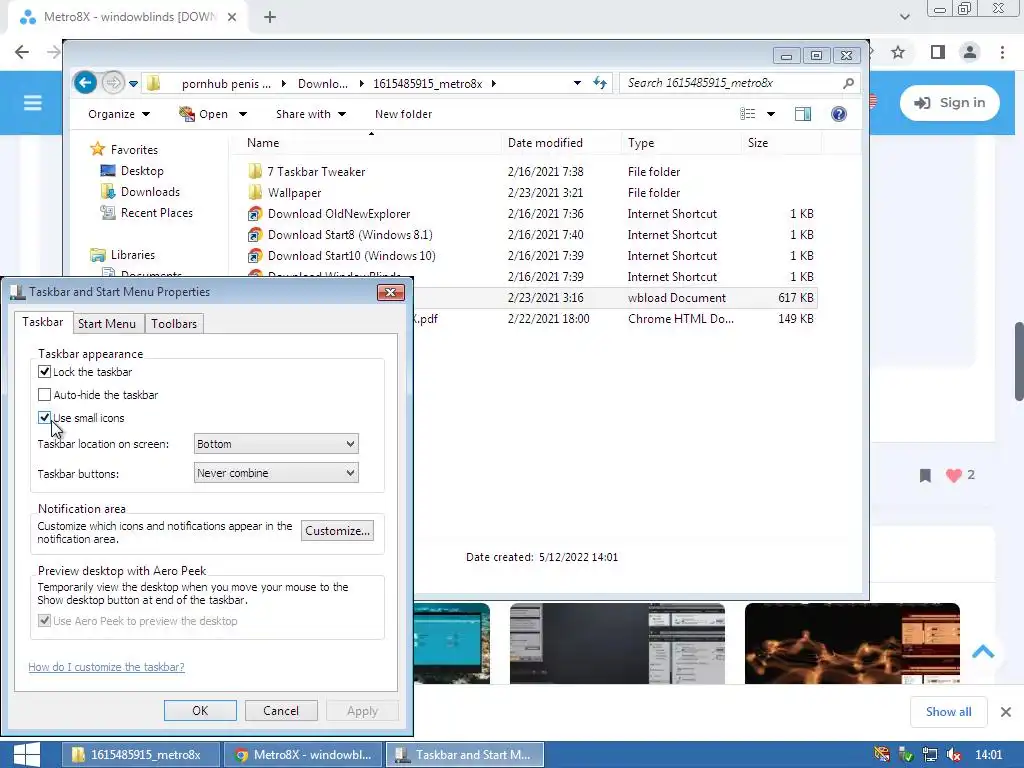
Task: Select the Wallpaper folder icon
Action: (255, 193)
